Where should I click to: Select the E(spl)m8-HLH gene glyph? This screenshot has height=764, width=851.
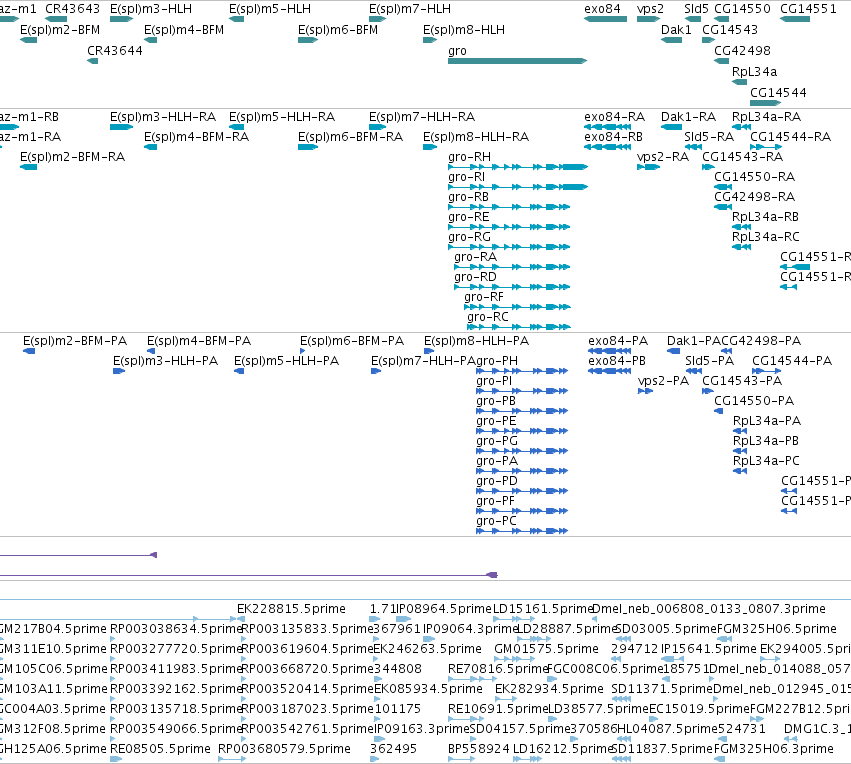(x=430, y=40)
